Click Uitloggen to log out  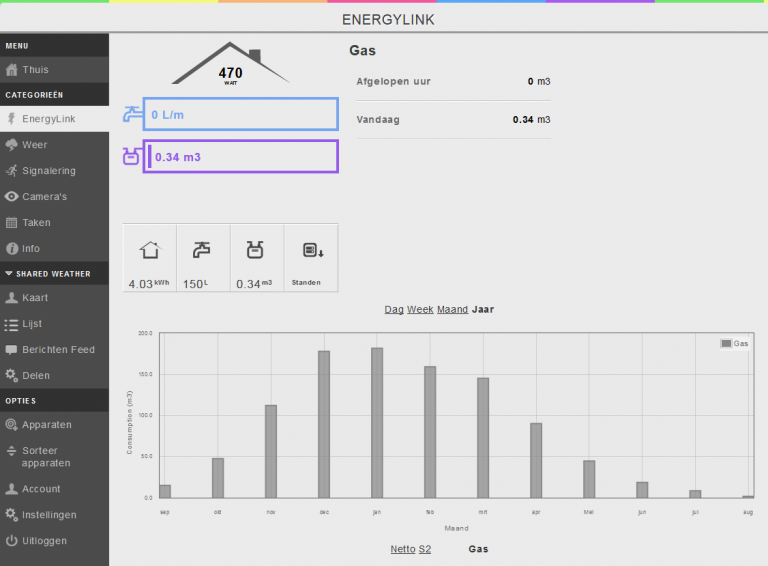pos(44,541)
